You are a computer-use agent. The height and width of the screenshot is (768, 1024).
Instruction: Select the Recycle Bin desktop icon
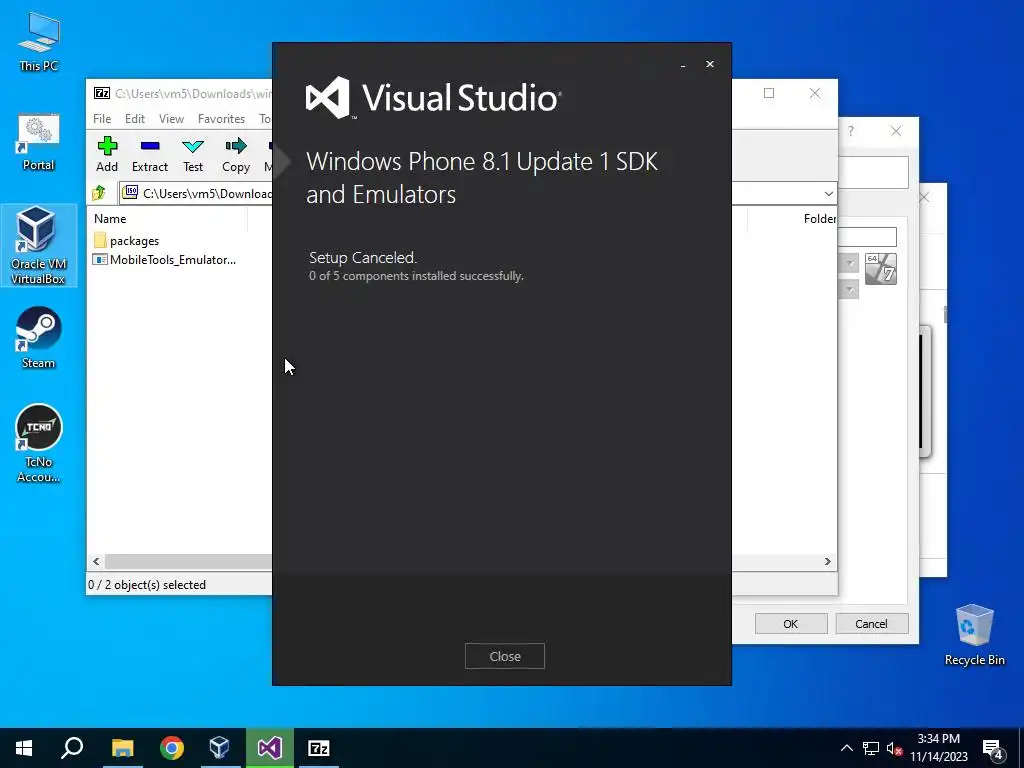coord(974,635)
